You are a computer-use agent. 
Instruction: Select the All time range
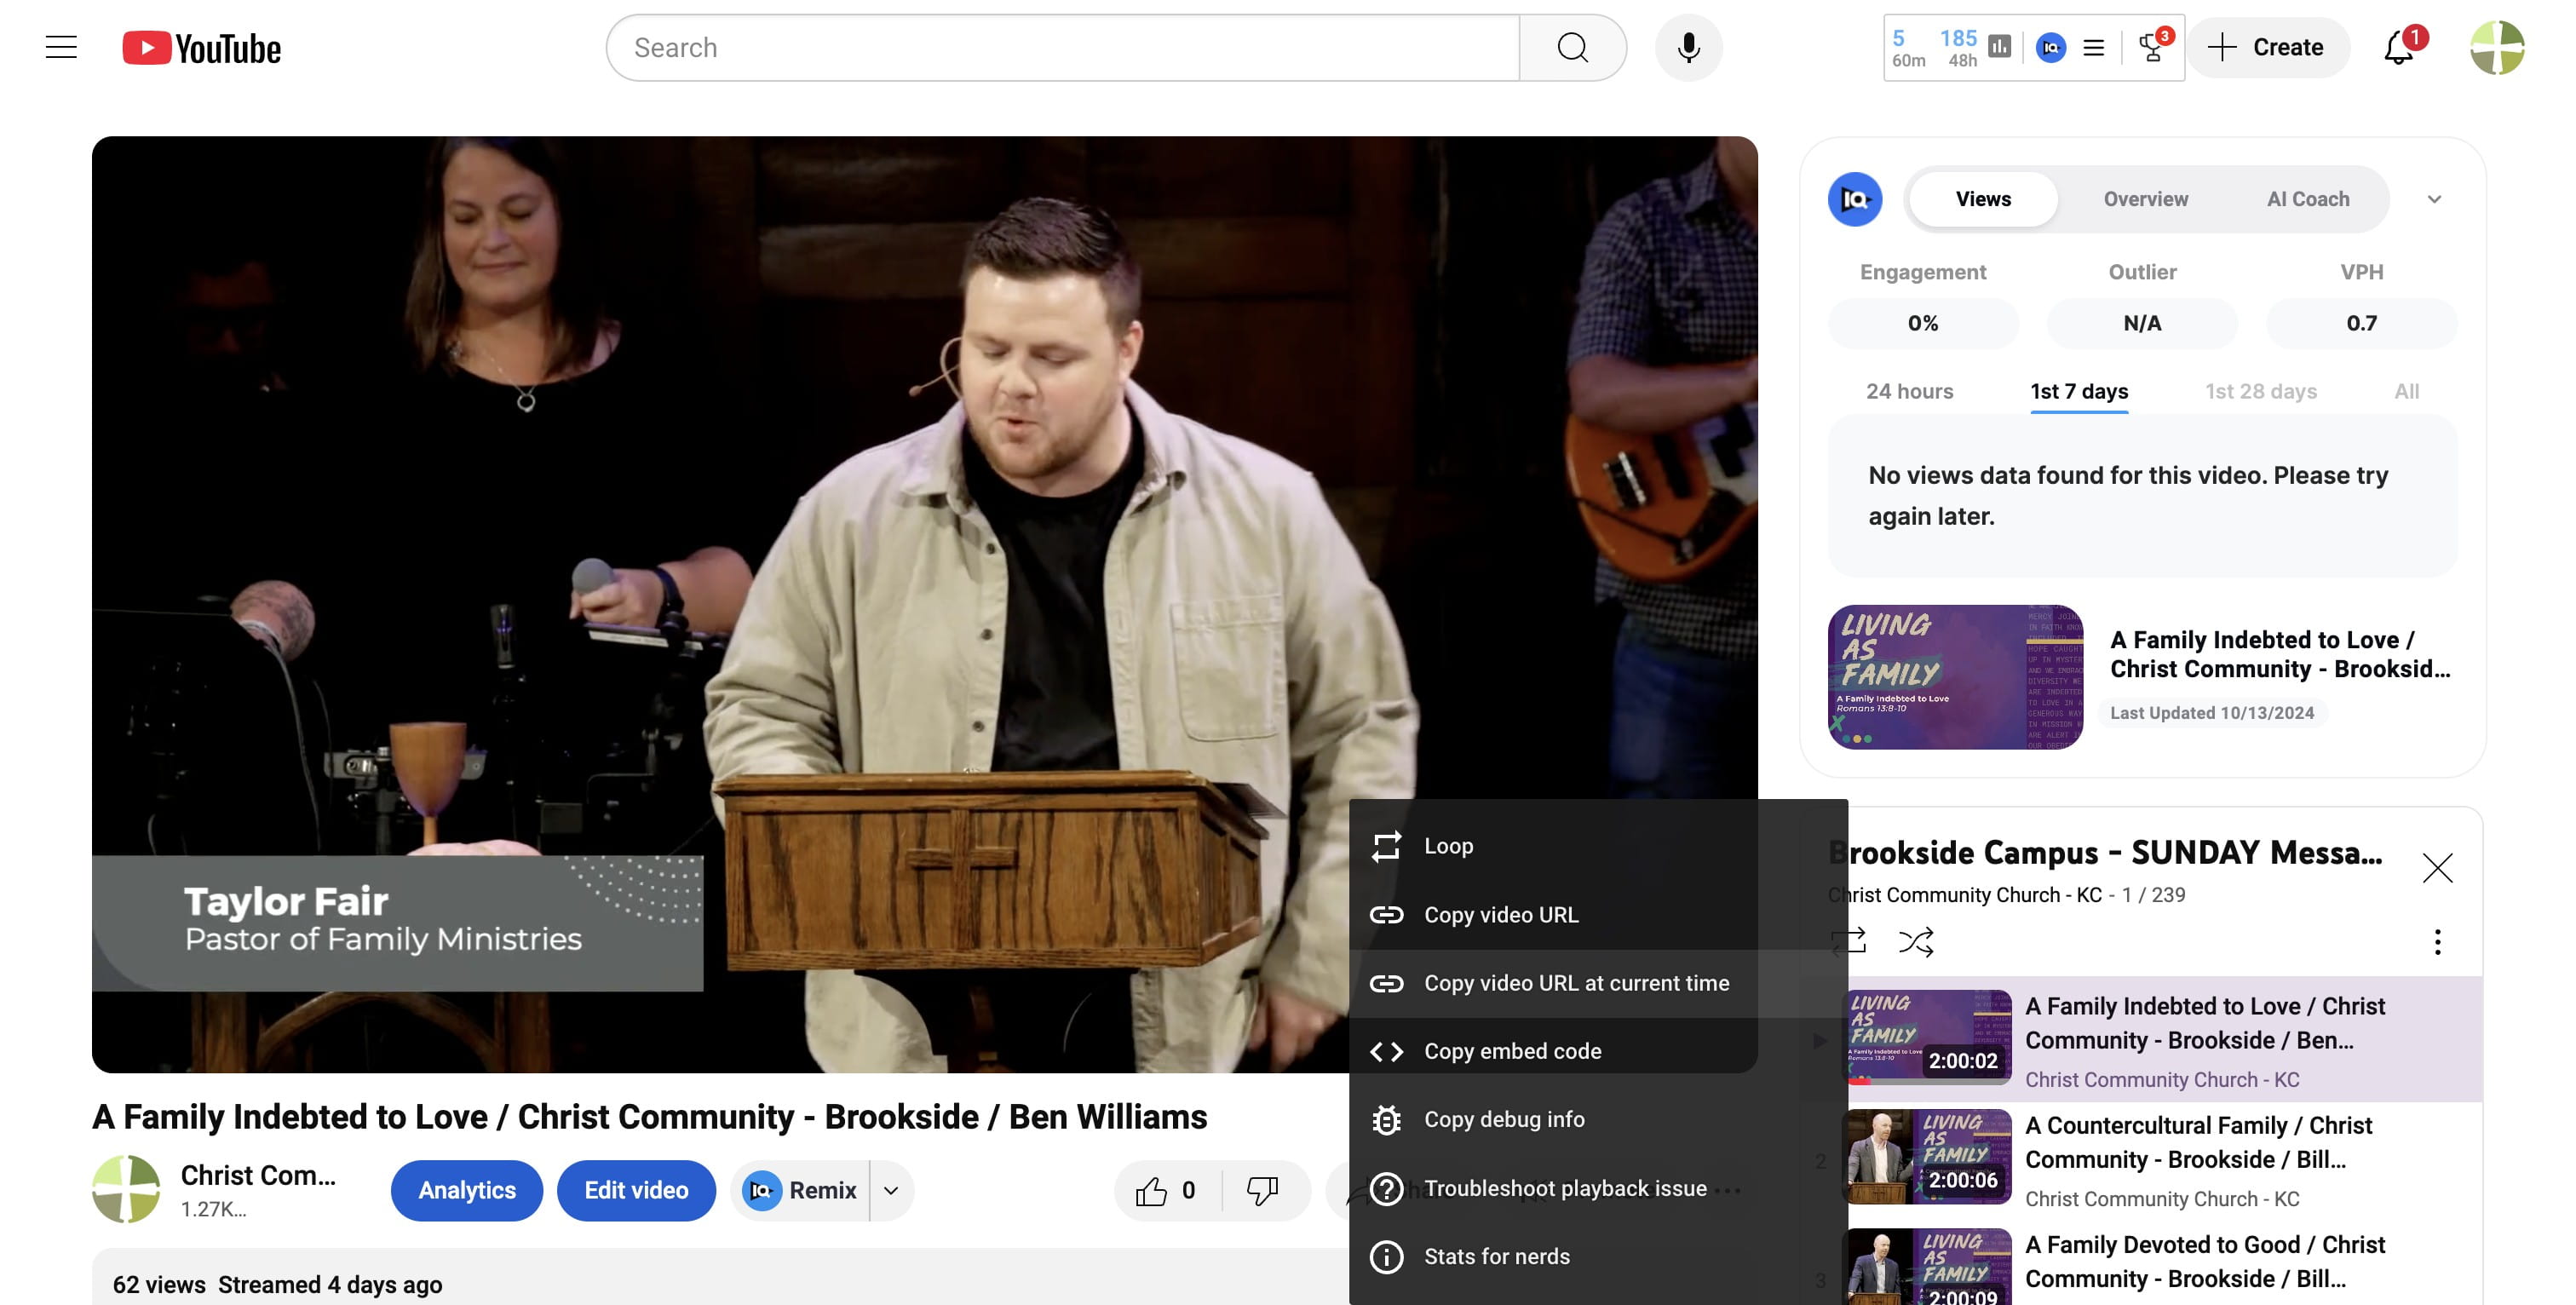[x=2406, y=391]
